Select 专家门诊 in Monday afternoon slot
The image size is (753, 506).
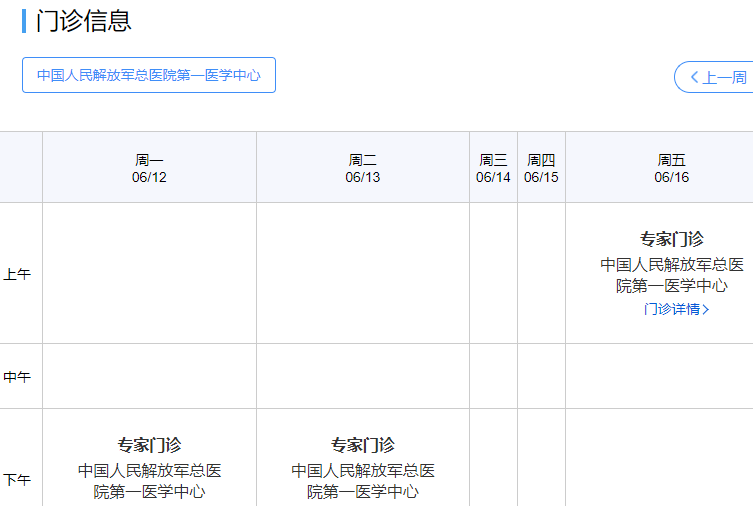[149, 445]
